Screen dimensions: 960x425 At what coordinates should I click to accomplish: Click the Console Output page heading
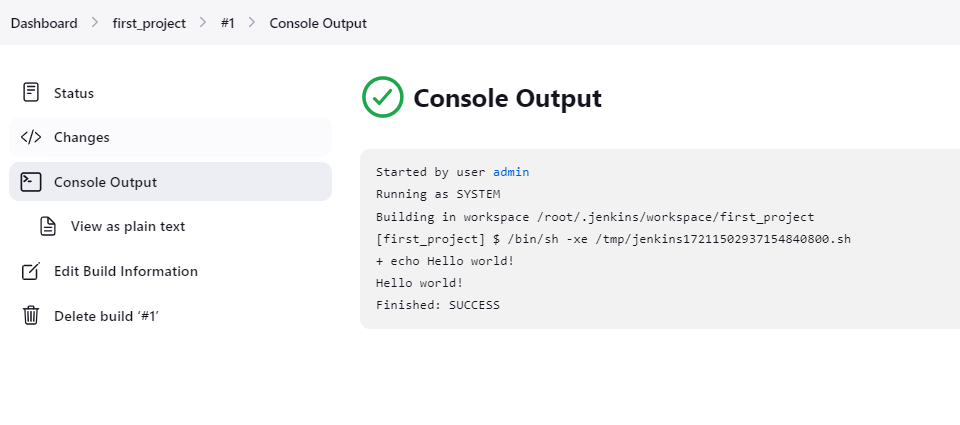[507, 99]
